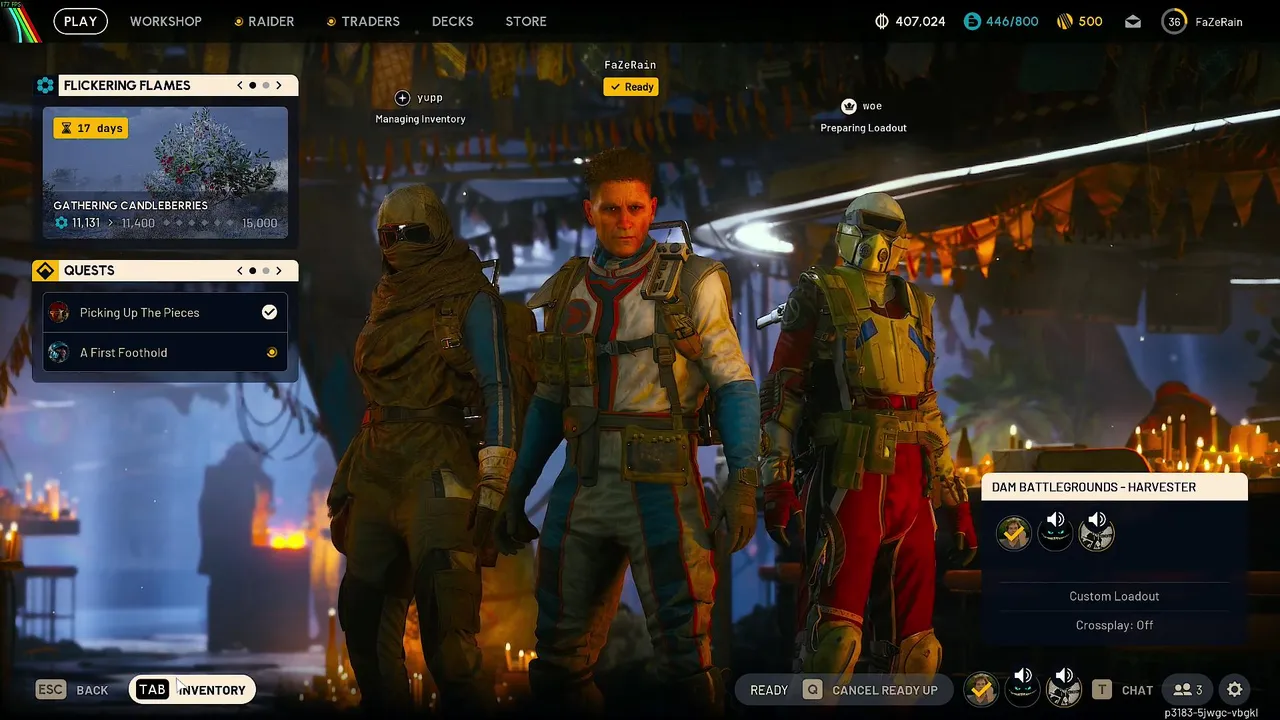The width and height of the screenshot is (1280, 720).
Task: Select first page dot in Flickering Flames
Action: click(x=253, y=86)
